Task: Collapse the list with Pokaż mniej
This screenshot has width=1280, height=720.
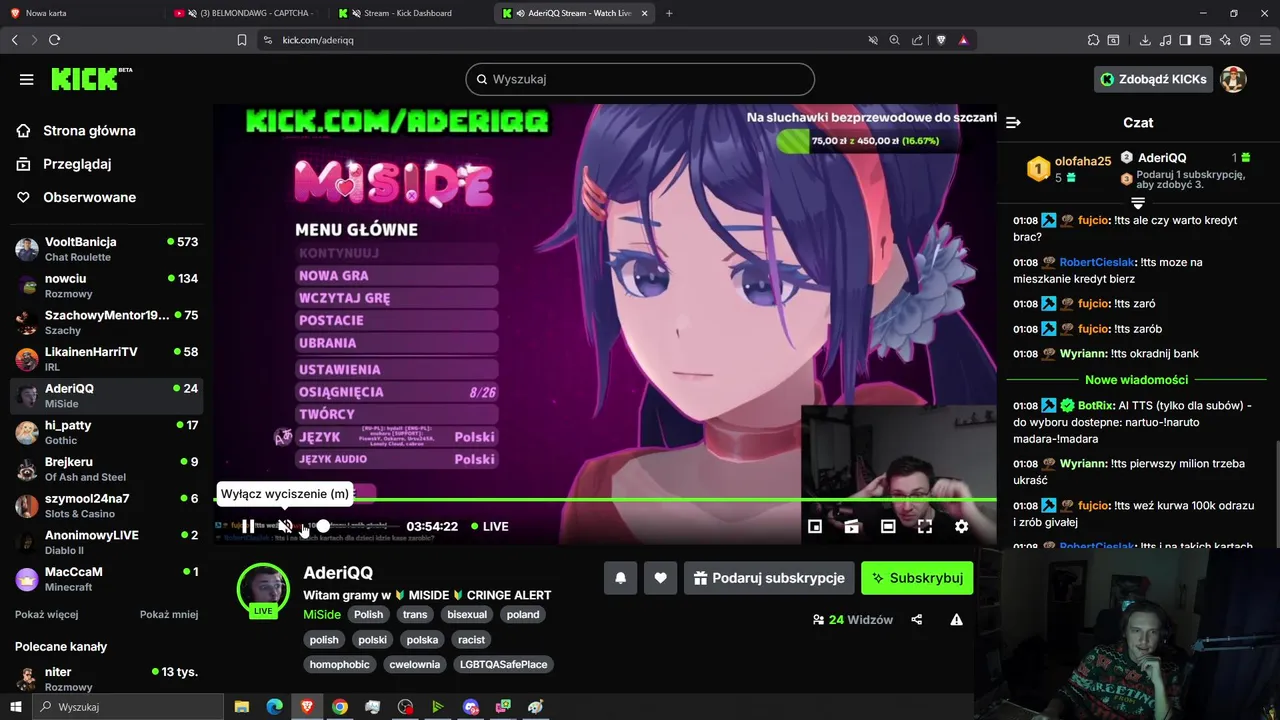Action: click(169, 614)
